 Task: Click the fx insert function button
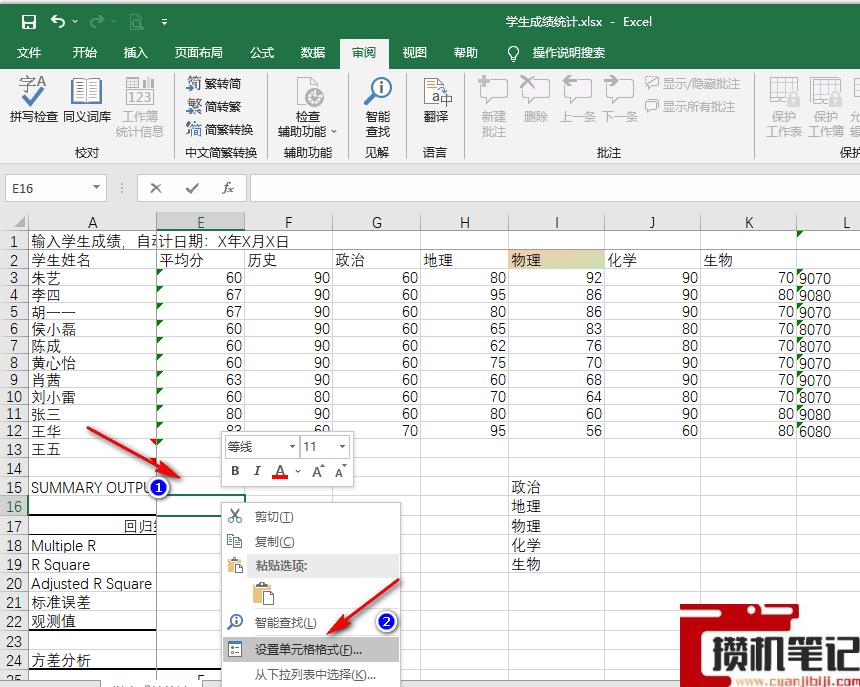click(x=228, y=189)
